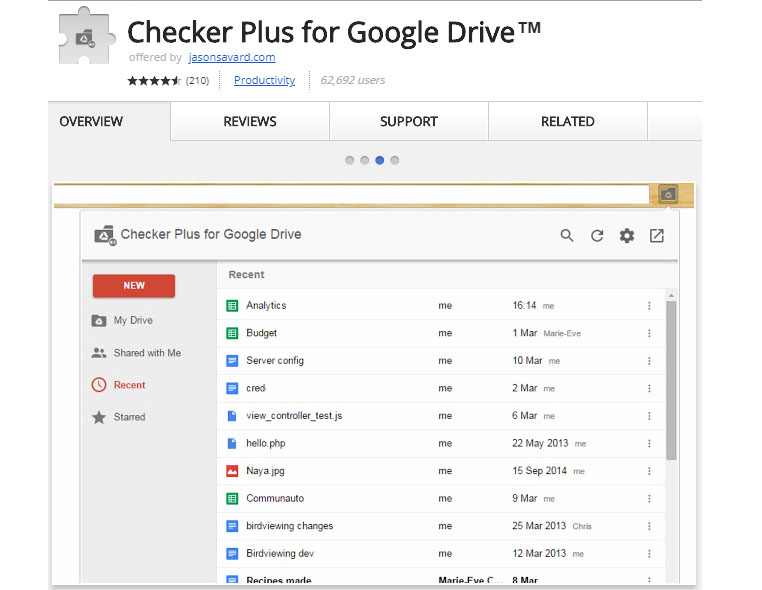Open more options for Budget row
This screenshot has width=762, height=590.
[x=649, y=333]
